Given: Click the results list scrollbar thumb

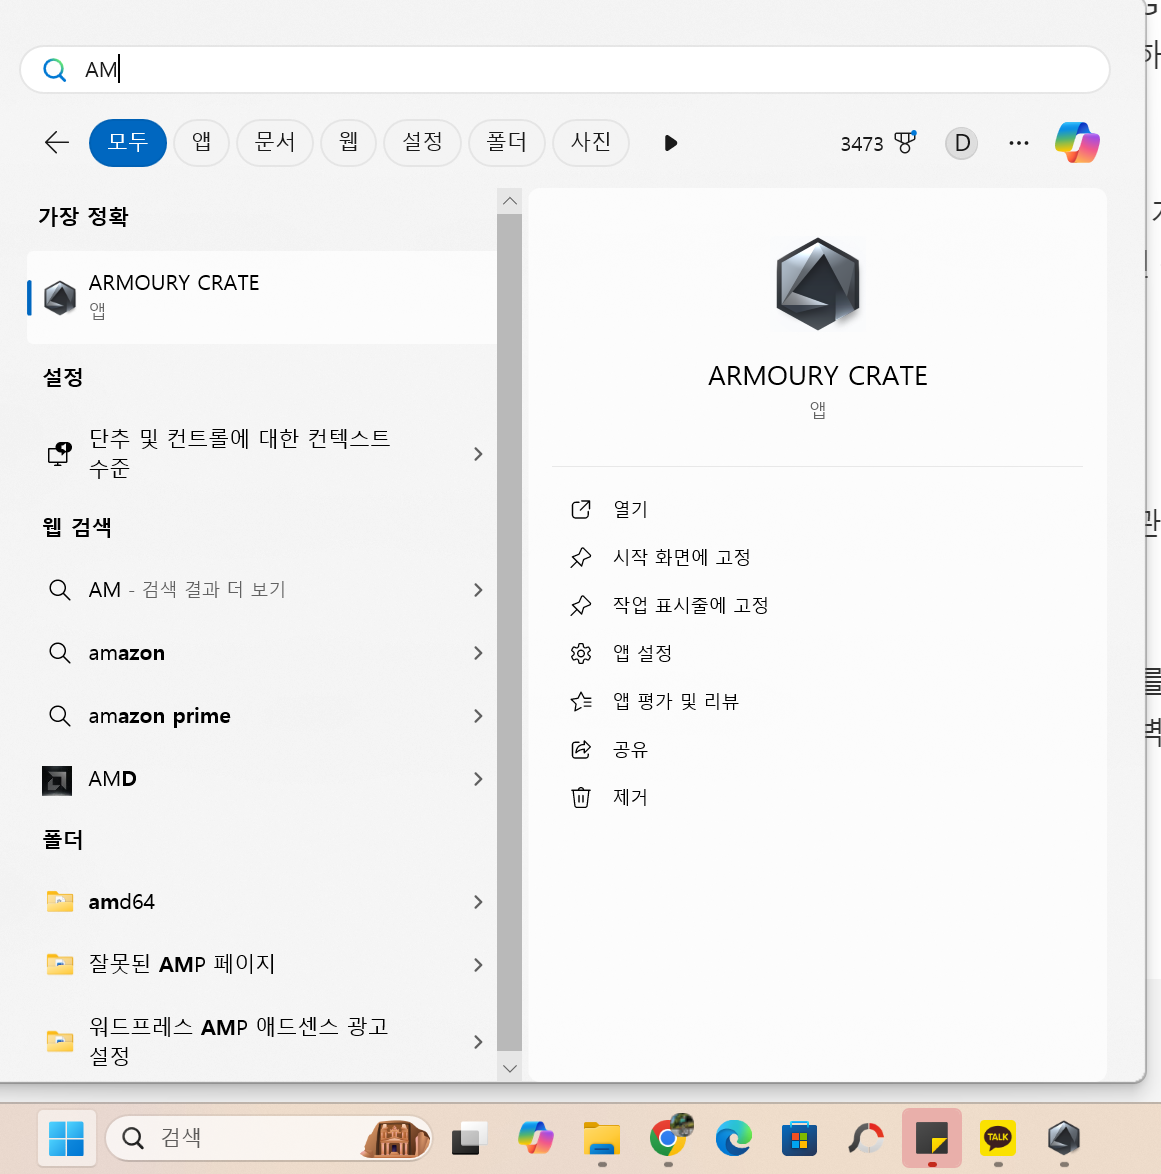Looking at the screenshot, I should pyautogui.click(x=510, y=633).
